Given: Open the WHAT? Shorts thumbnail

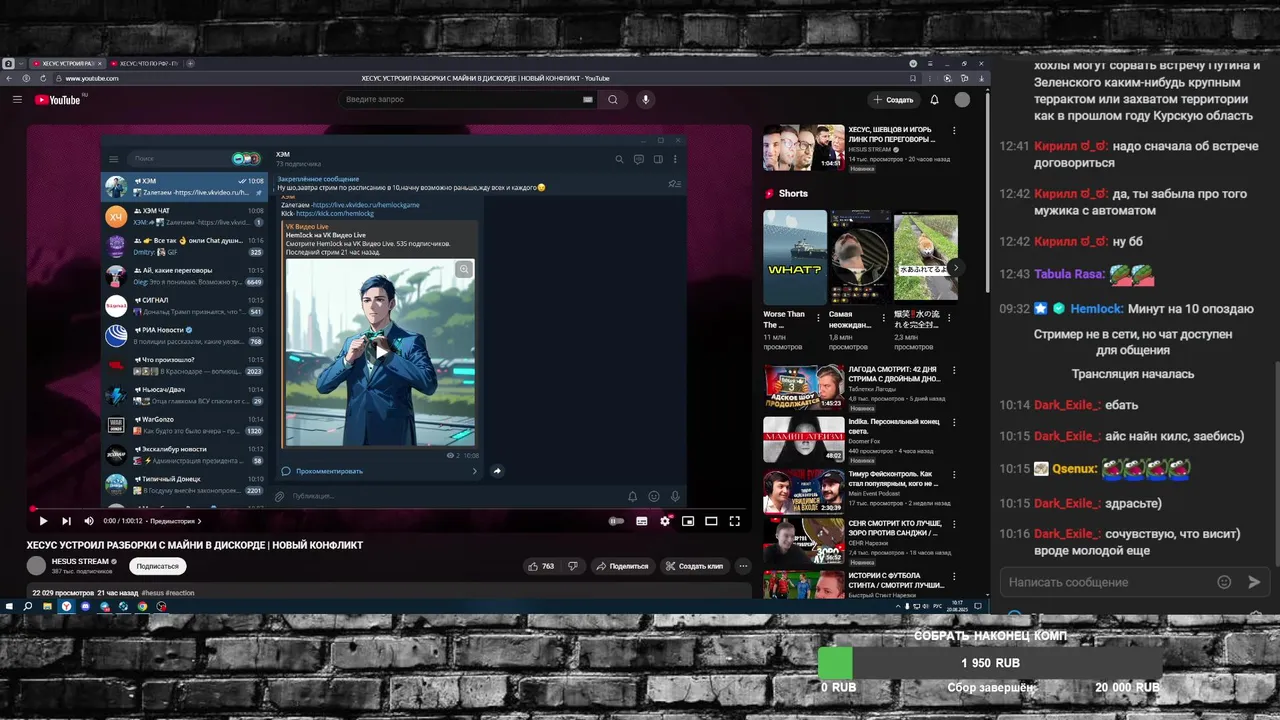Looking at the screenshot, I should [795, 256].
